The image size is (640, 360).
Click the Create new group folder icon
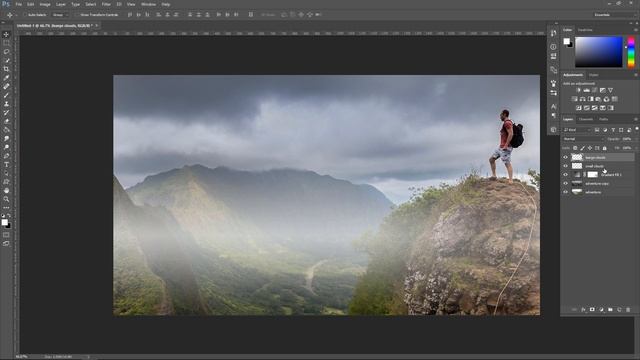[610, 310]
